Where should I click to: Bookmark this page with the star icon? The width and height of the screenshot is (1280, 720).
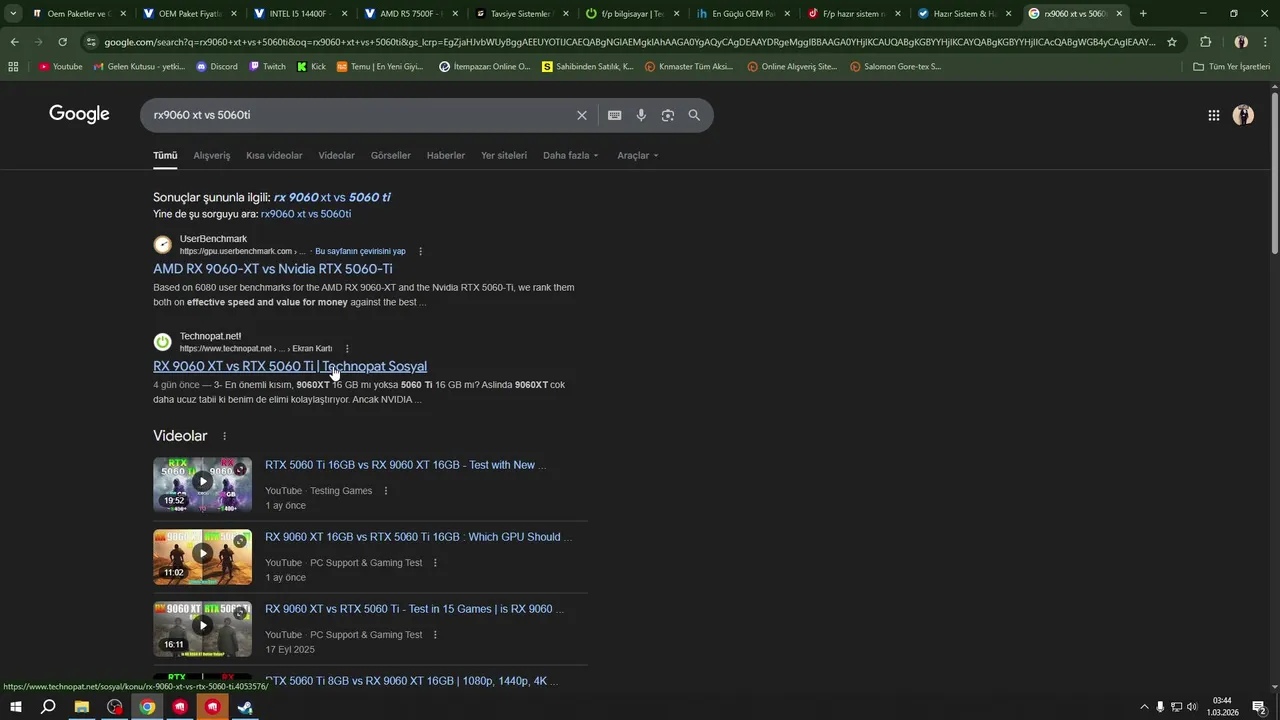[1172, 42]
